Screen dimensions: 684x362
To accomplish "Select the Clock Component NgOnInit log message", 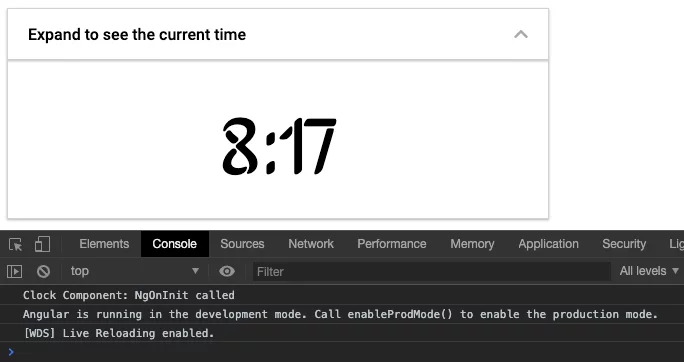I will (129, 295).
